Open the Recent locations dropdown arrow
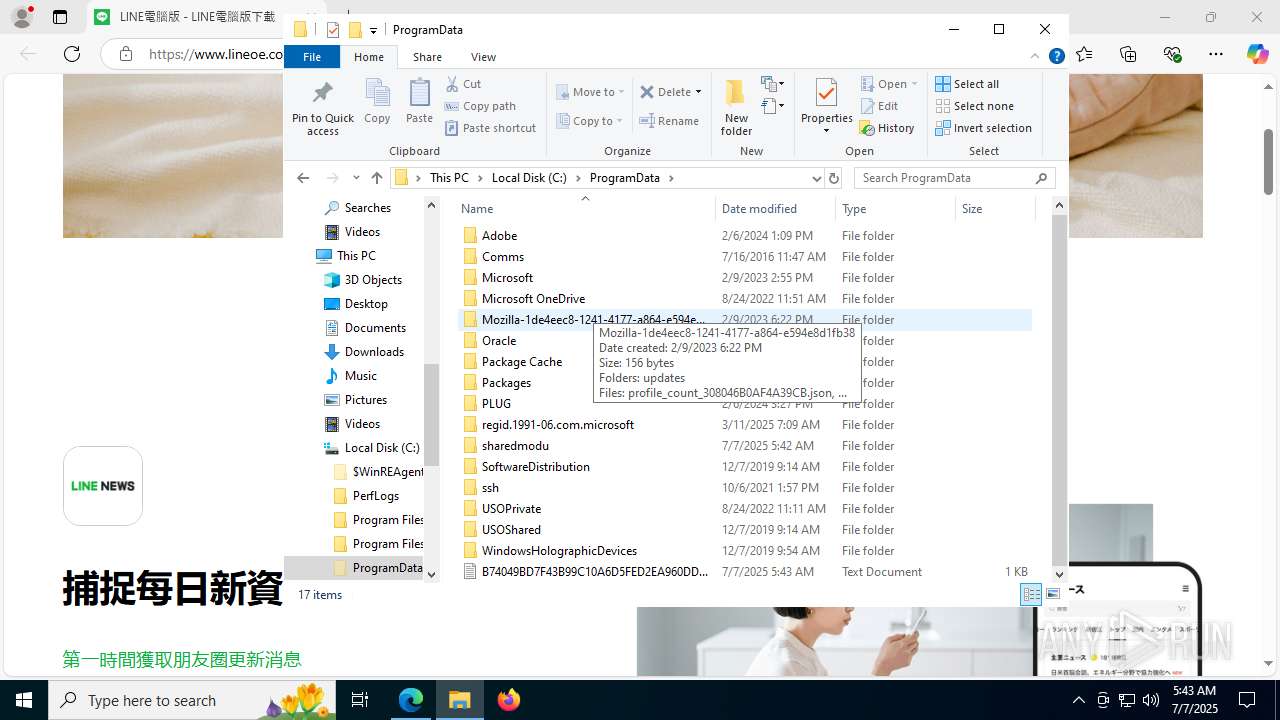Viewport: 1280px width, 720px height. 356,178
